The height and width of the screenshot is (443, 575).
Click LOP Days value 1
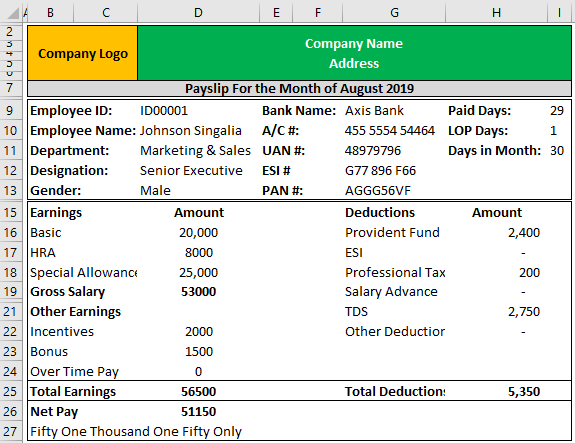[x=553, y=131]
